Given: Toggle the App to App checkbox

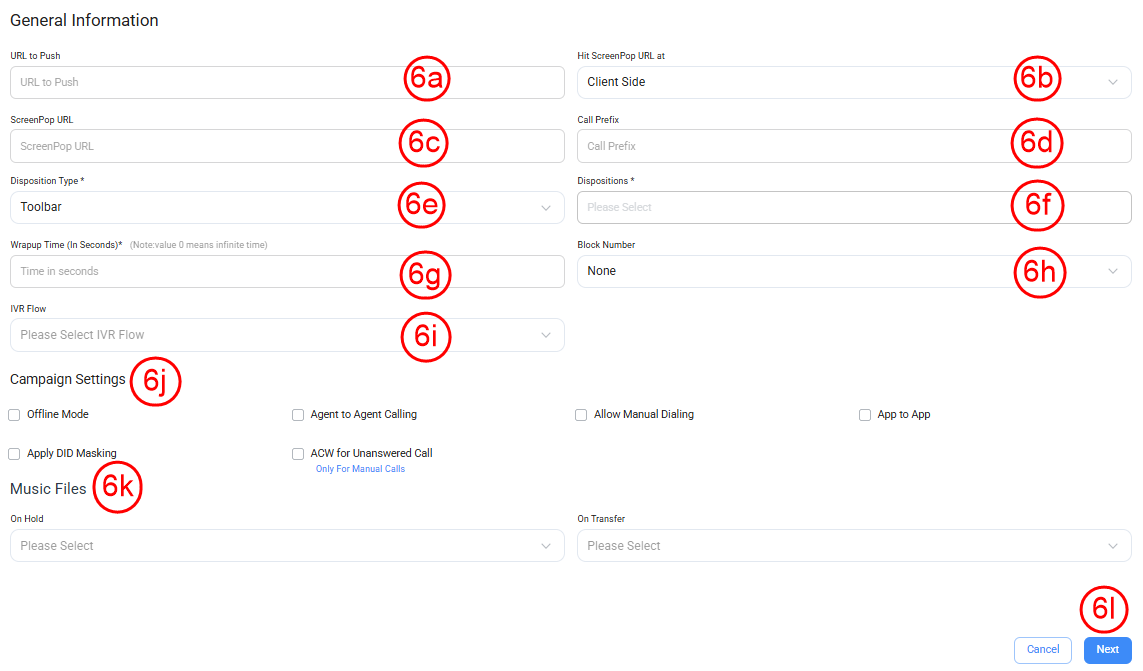Looking at the screenshot, I should [x=865, y=415].
